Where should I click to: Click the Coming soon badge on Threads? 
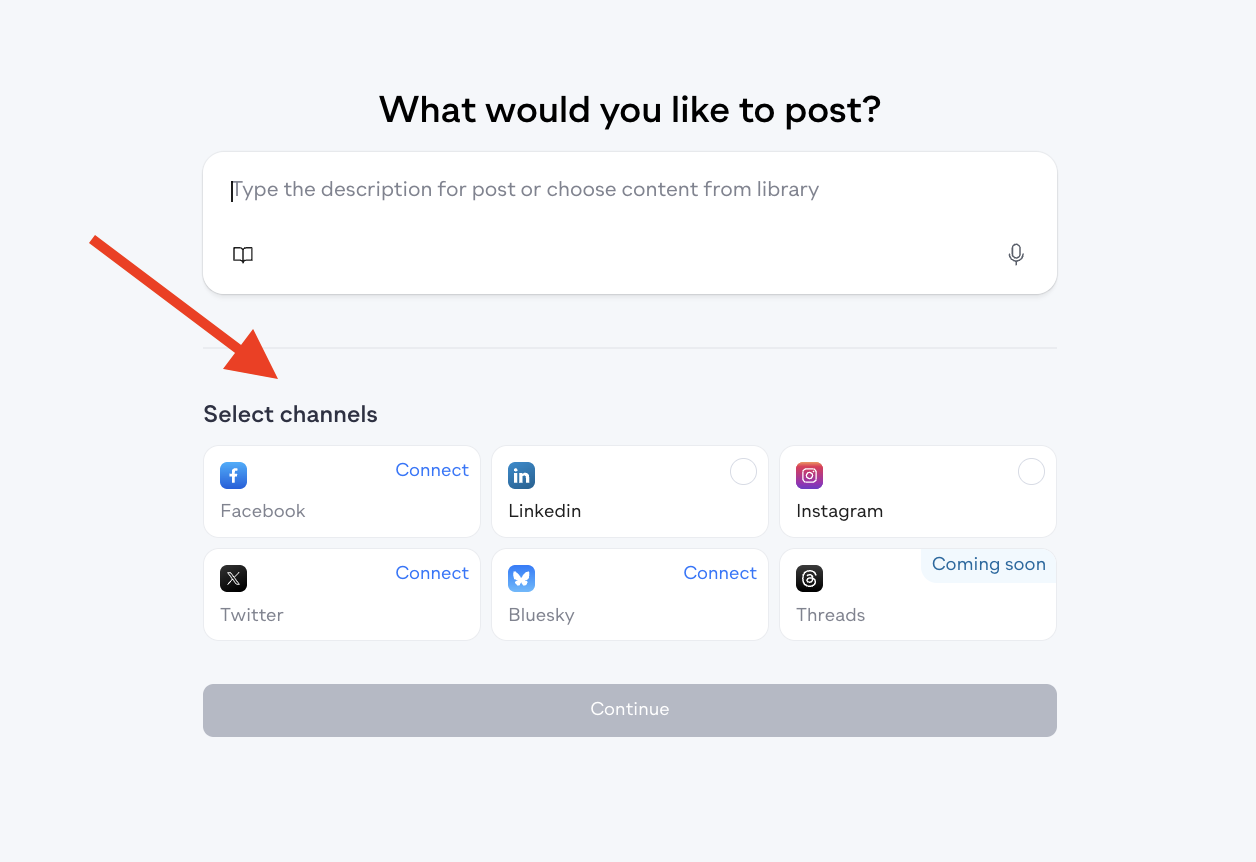[x=988, y=565]
